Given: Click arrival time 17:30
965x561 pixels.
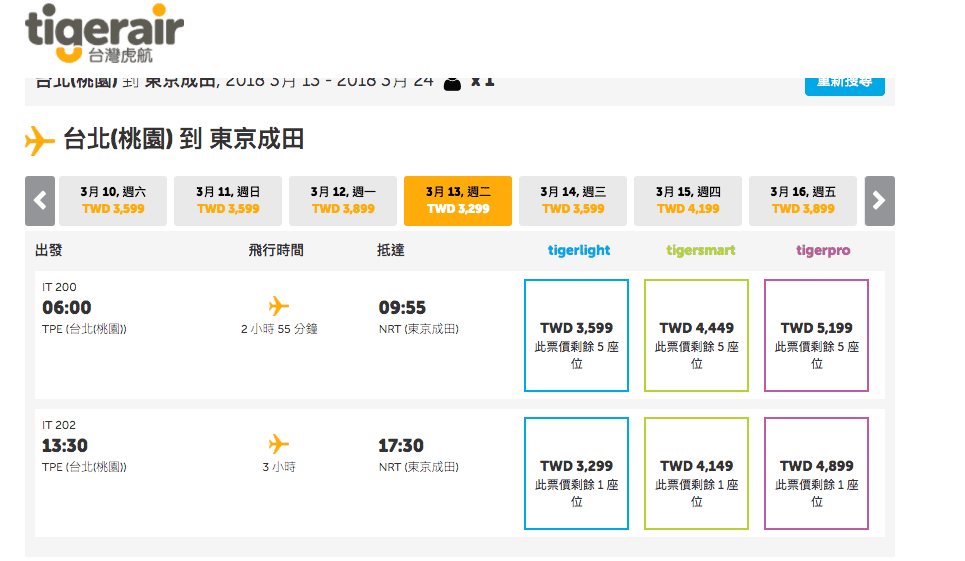Looking at the screenshot, I should [401, 445].
